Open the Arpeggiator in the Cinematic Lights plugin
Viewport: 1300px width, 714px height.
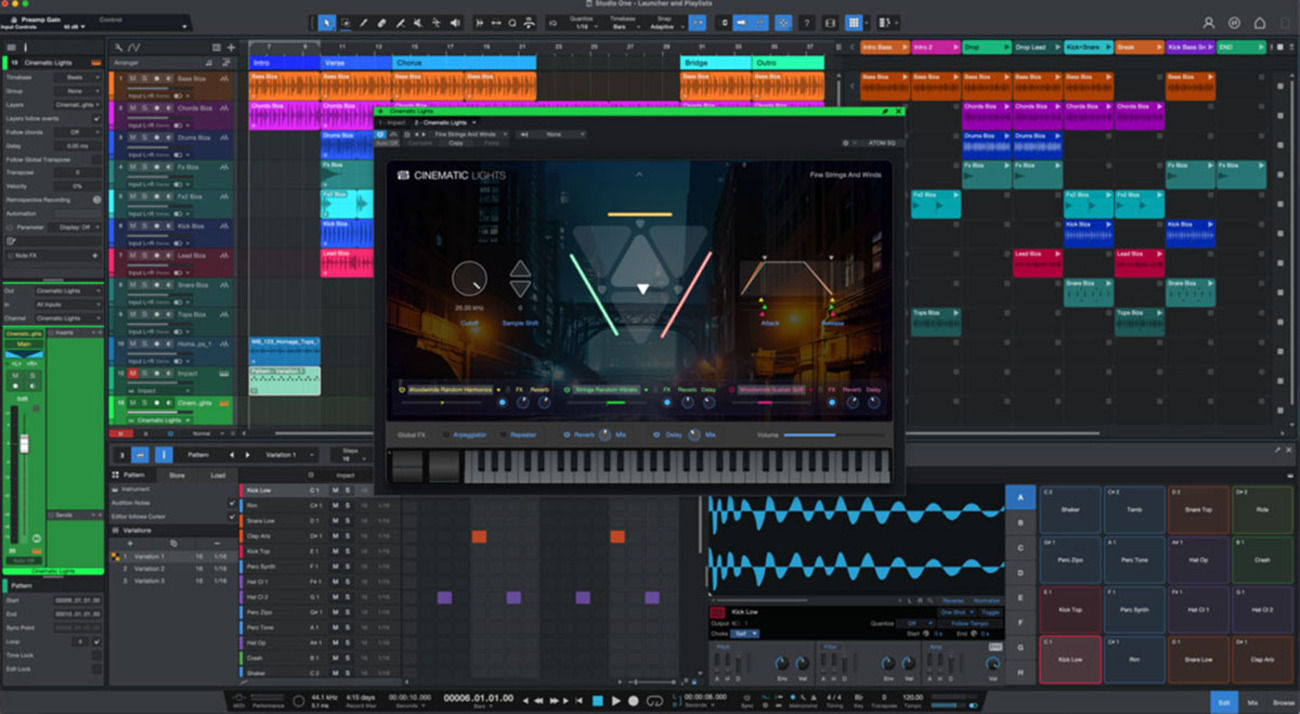click(468, 434)
